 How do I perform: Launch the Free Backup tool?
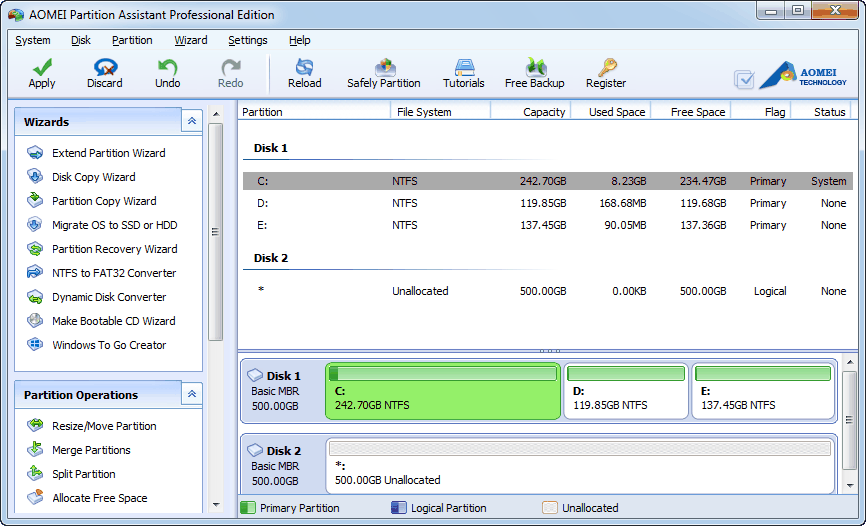[x=534, y=68]
